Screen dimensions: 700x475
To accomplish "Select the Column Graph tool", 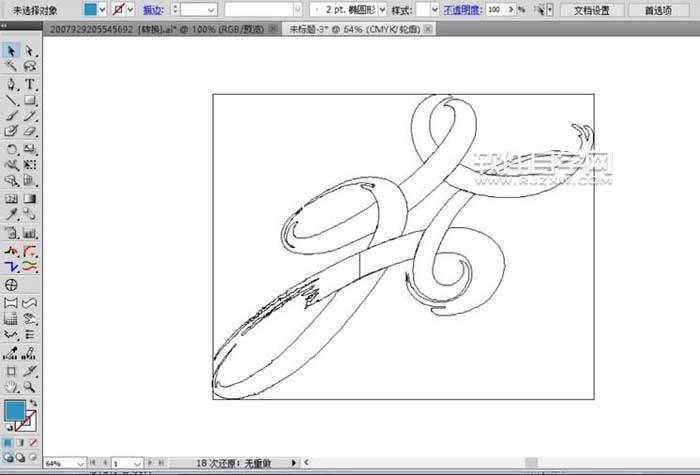I will point(29,232).
